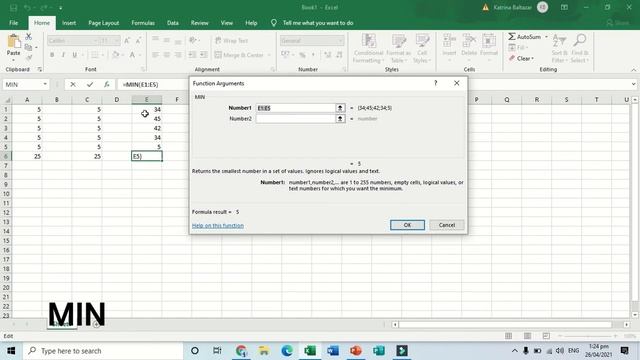Select row 6 header

pyautogui.click(x=6, y=156)
